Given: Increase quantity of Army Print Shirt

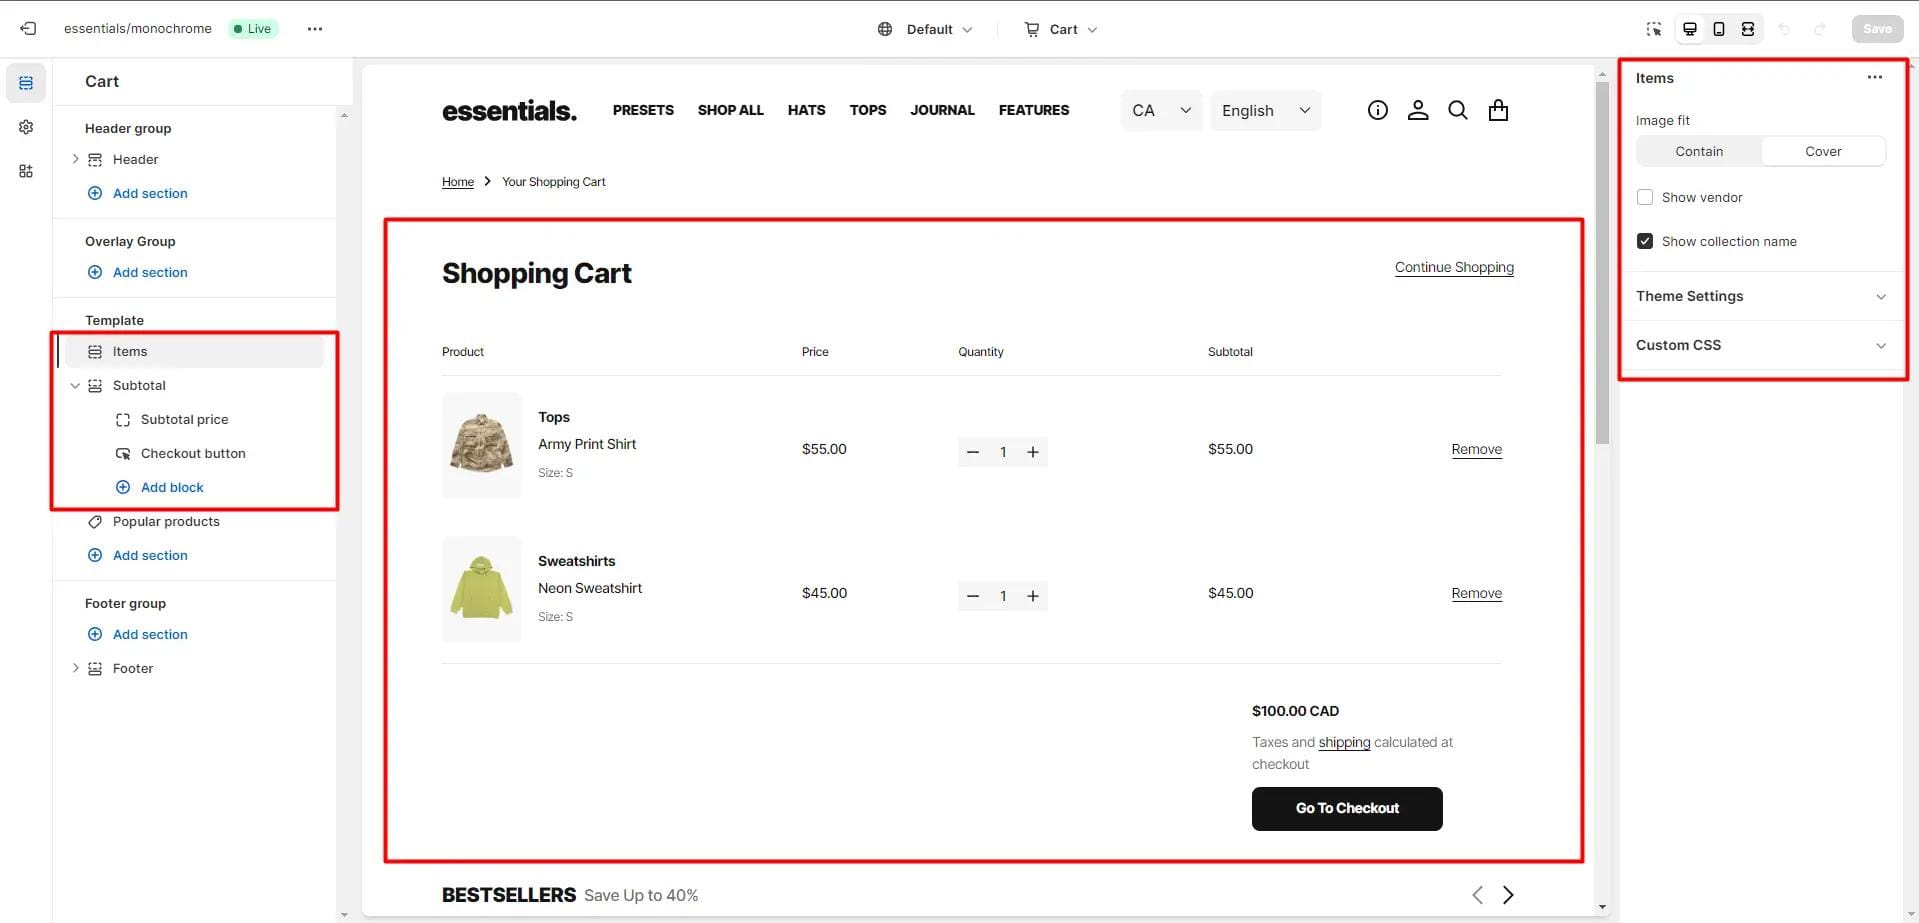Looking at the screenshot, I should tap(1033, 452).
